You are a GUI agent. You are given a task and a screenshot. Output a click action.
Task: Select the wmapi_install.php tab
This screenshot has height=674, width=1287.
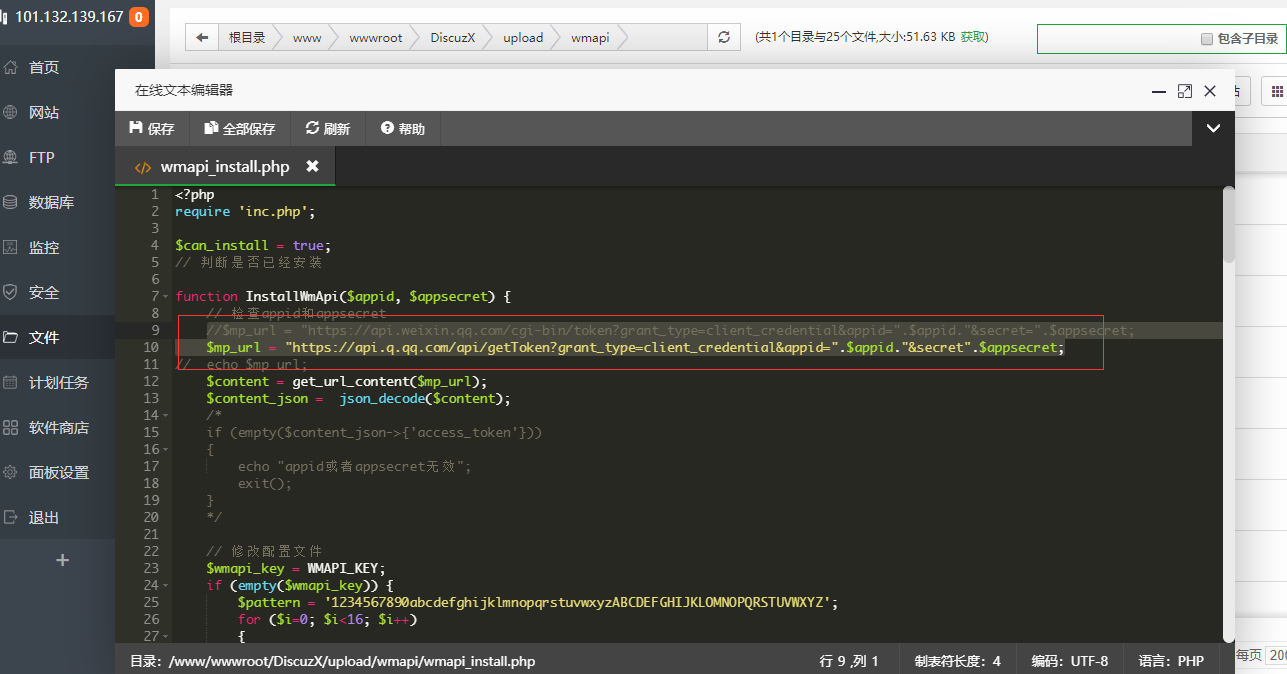coord(225,166)
